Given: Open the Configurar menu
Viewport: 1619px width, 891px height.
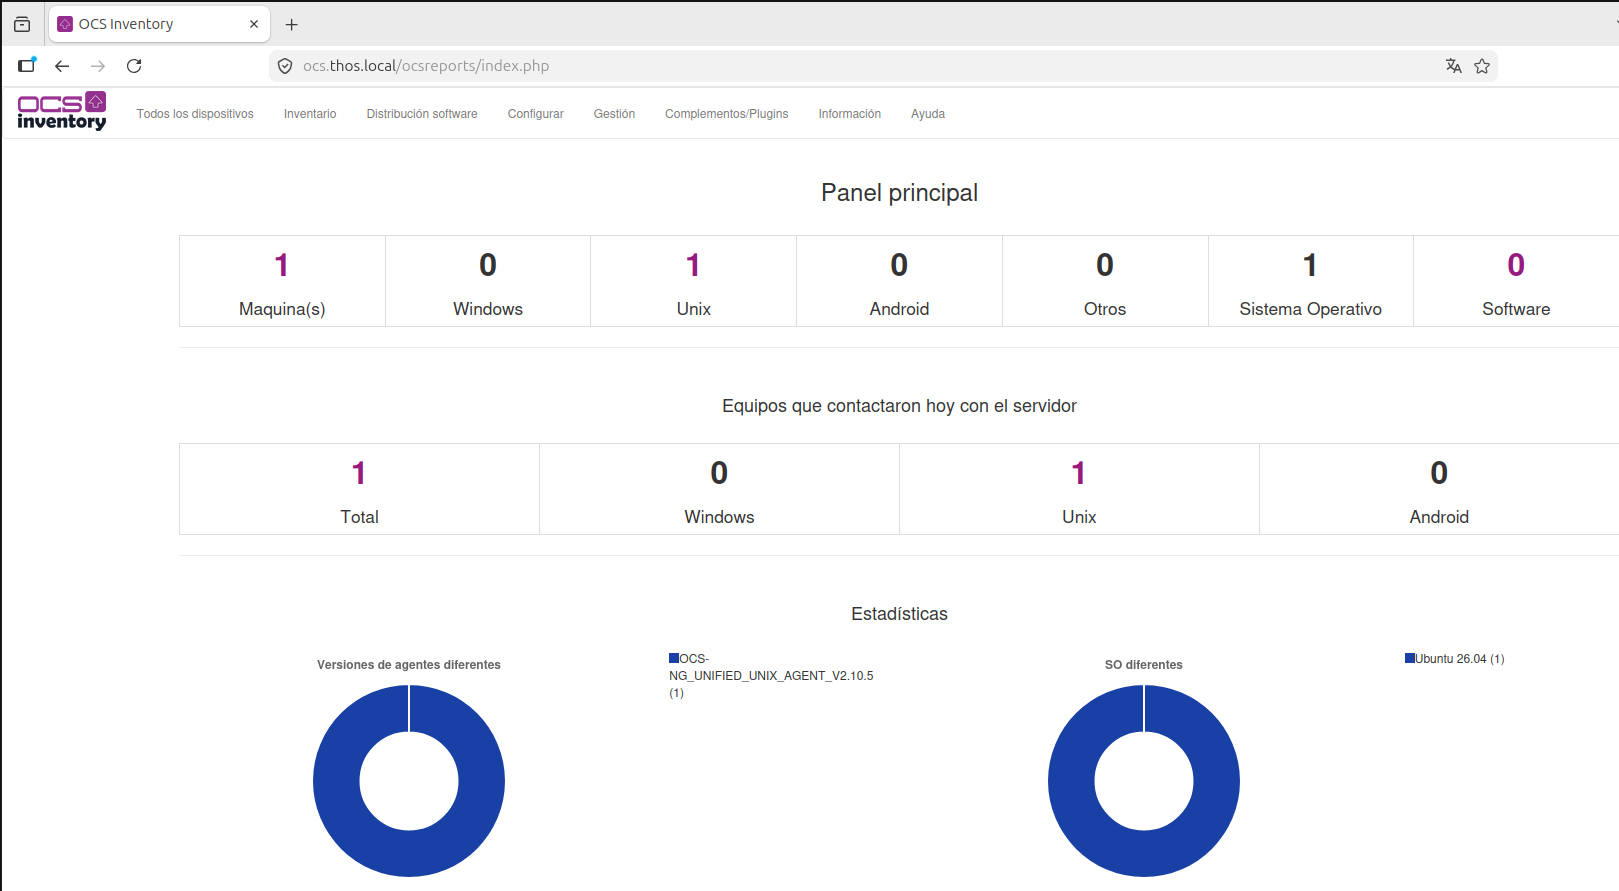Looking at the screenshot, I should point(536,114).
